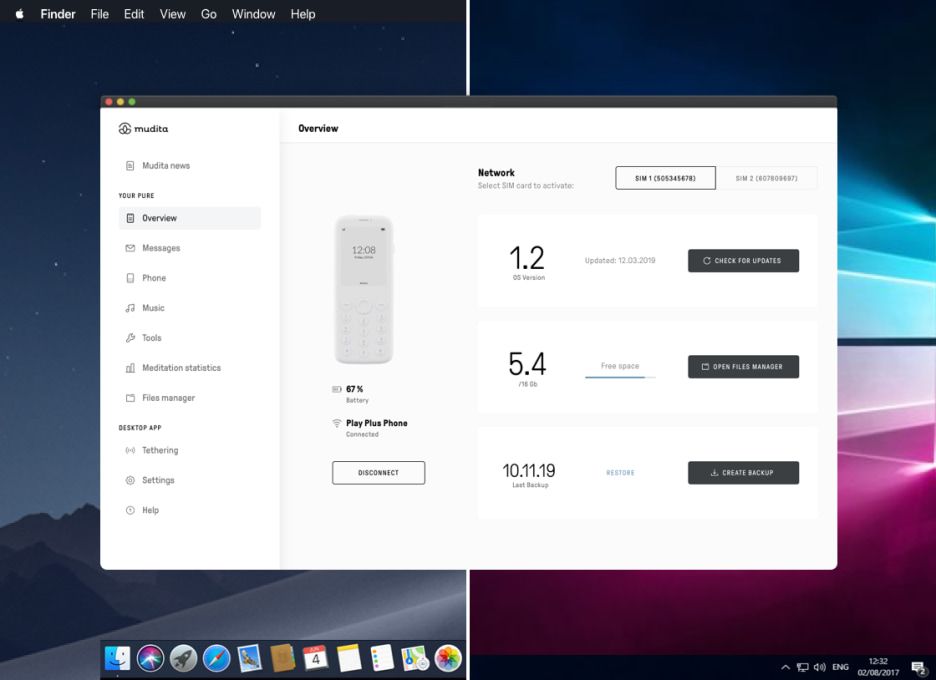Click the Windows network tray icon
The height and width of the screenshot is (680, 936).
803,667
